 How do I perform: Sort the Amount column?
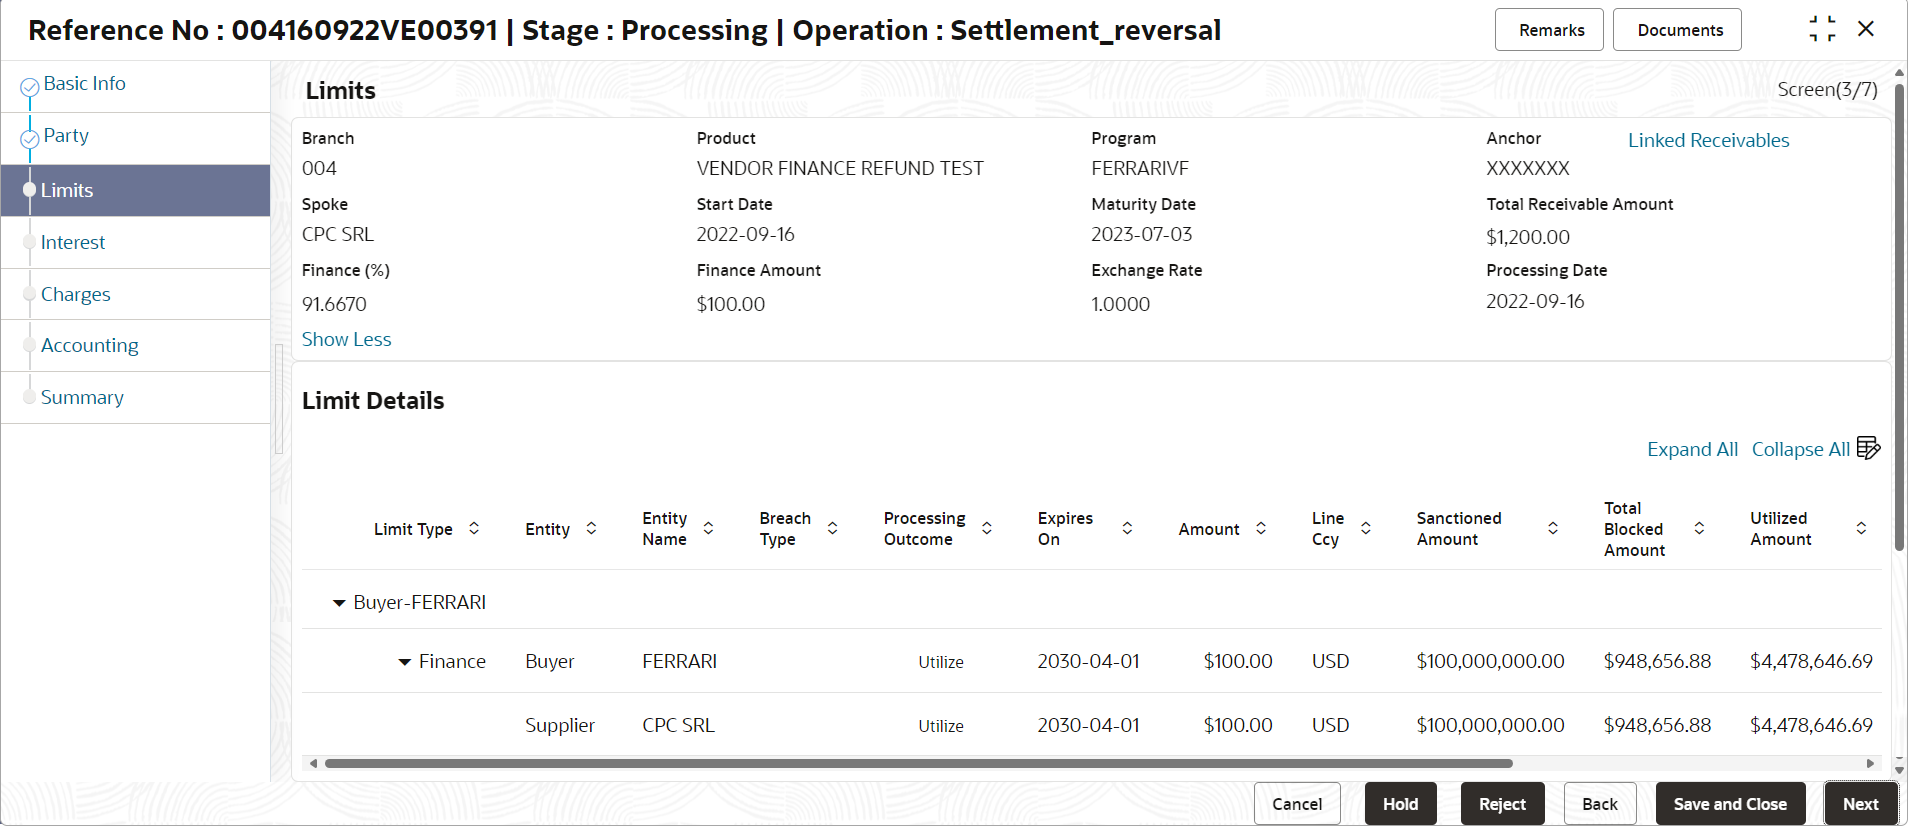coord(1261,529)
